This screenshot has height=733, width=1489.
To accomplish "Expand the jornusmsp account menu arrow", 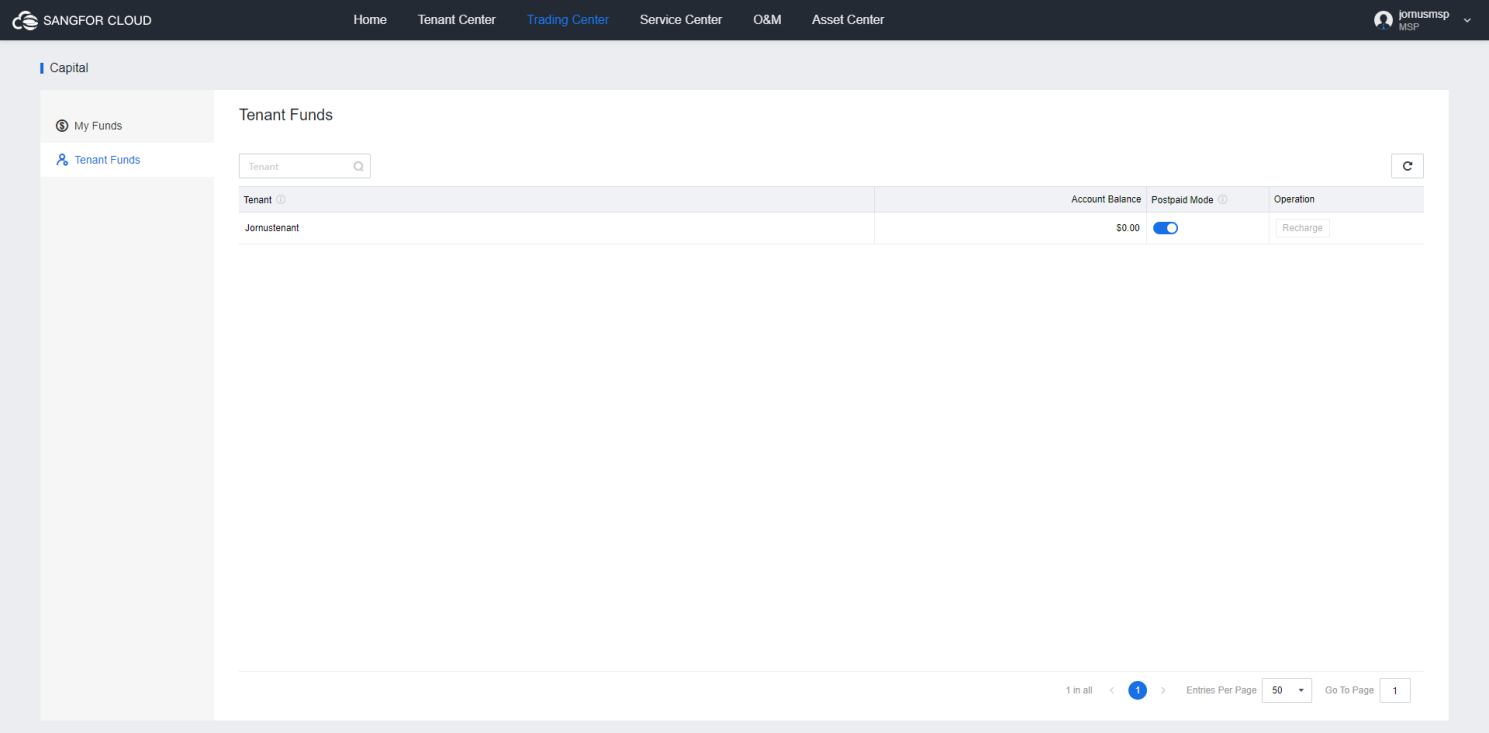I will click(x=1467, y=20).
